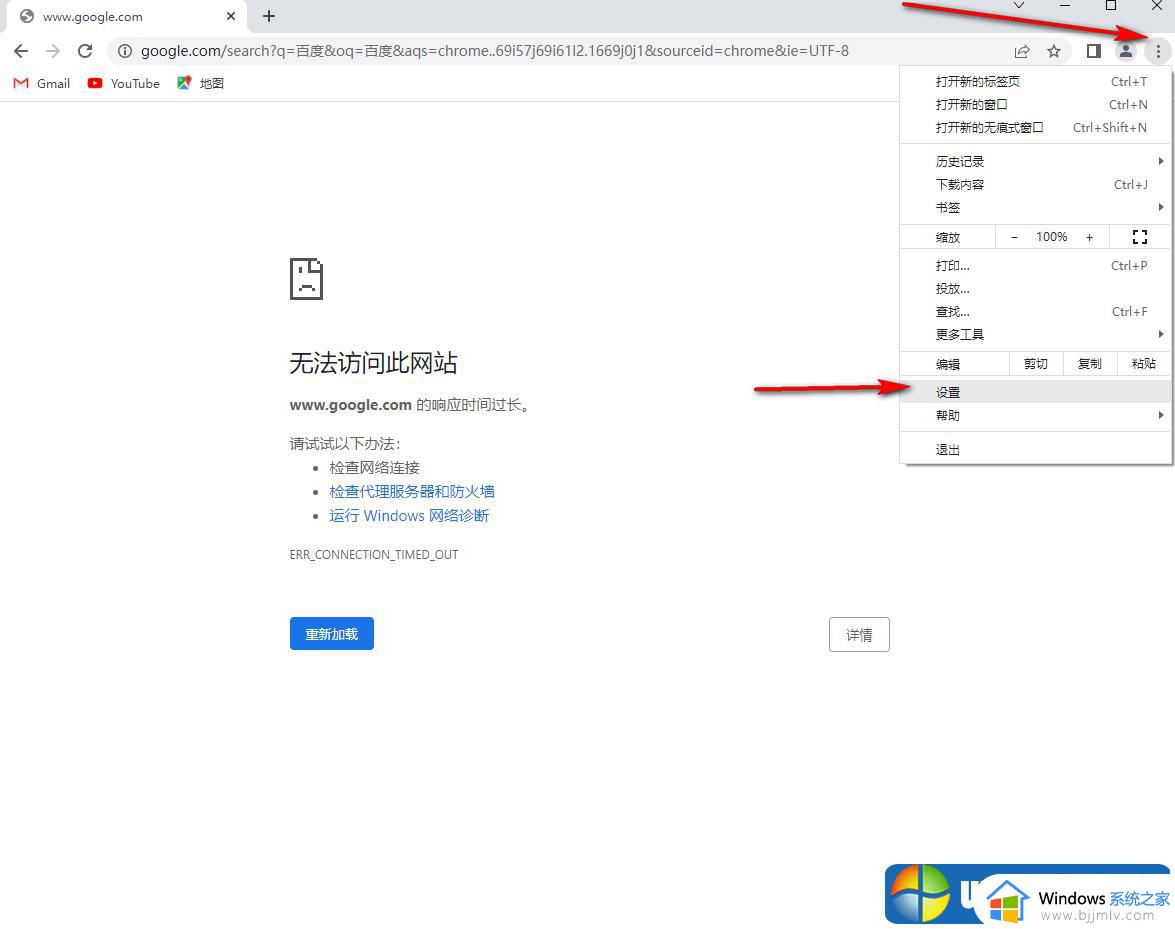1175x929 pixels.
Task: Open the YouTube bookmark
Action: click(x=124, y=83)
